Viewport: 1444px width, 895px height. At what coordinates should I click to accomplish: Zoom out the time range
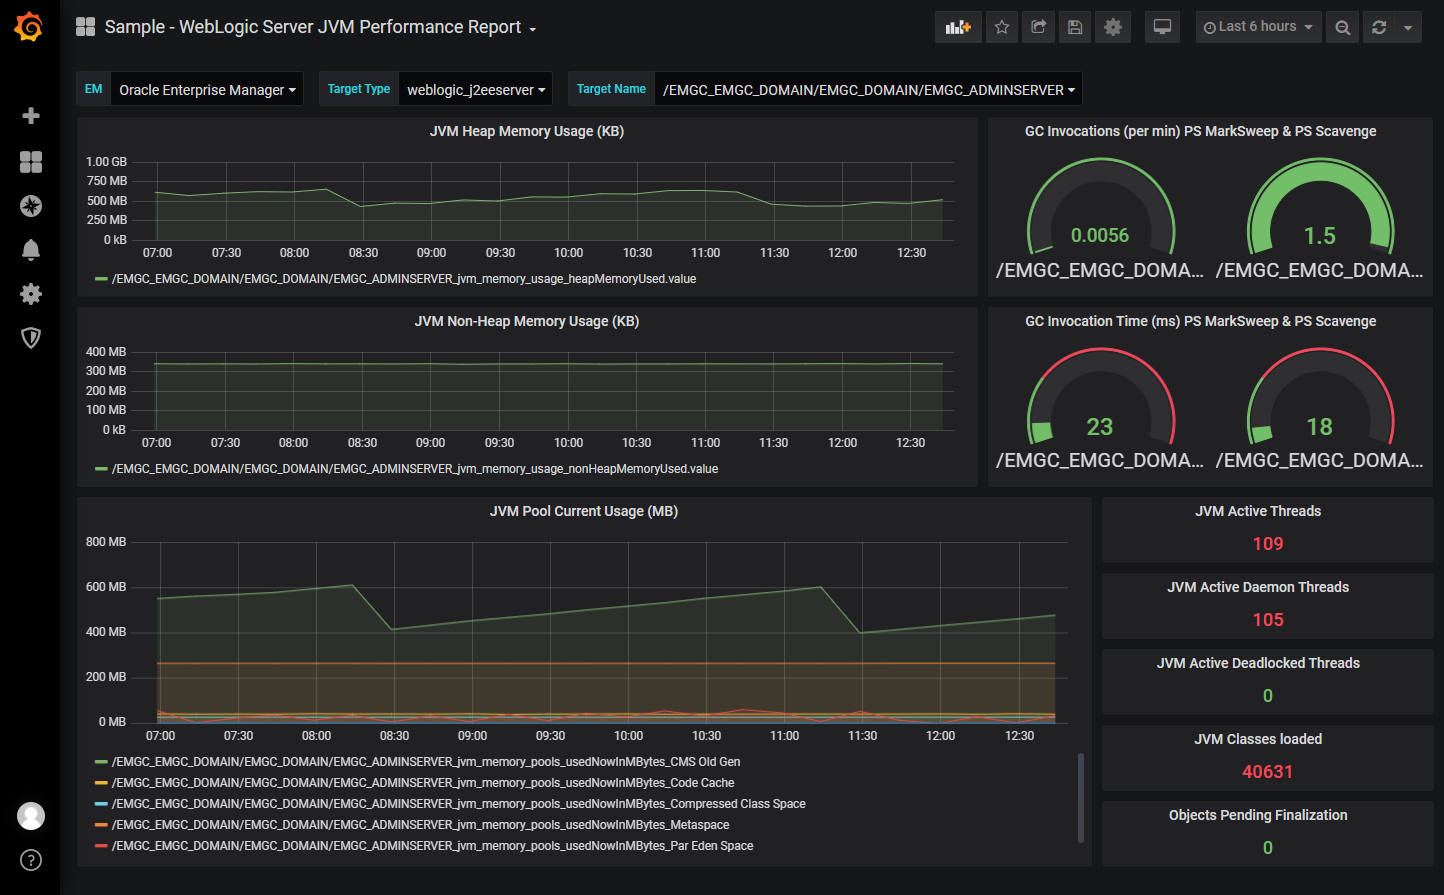click(x=1343, y=27)
